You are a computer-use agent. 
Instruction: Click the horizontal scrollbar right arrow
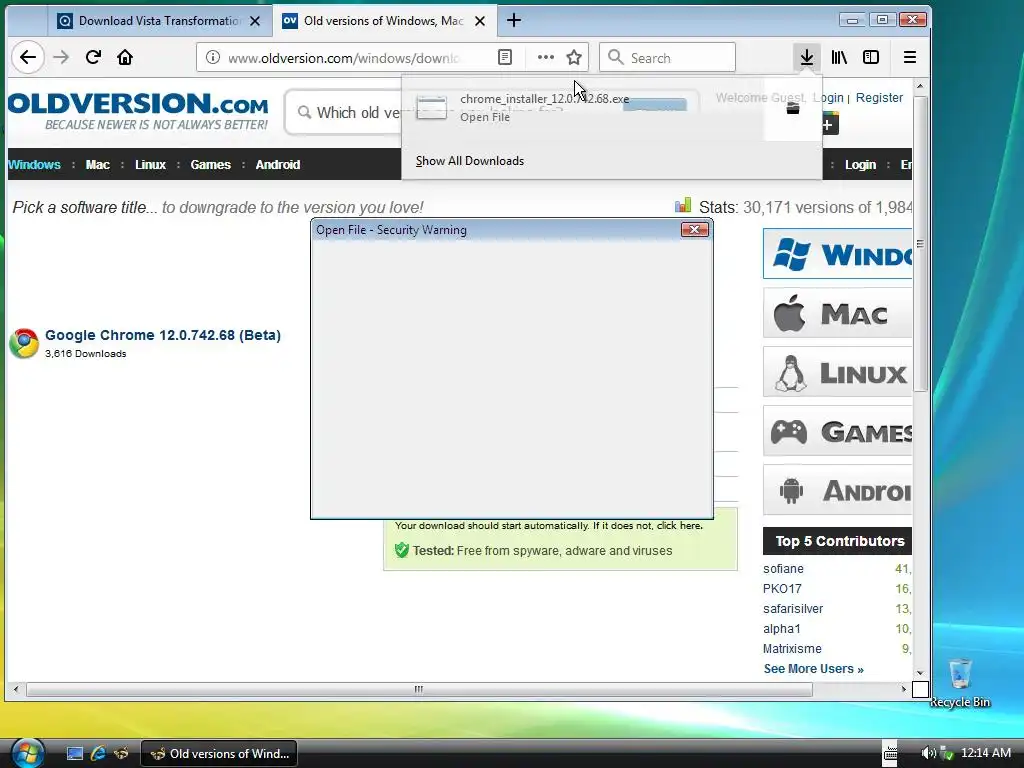point(904,689)
